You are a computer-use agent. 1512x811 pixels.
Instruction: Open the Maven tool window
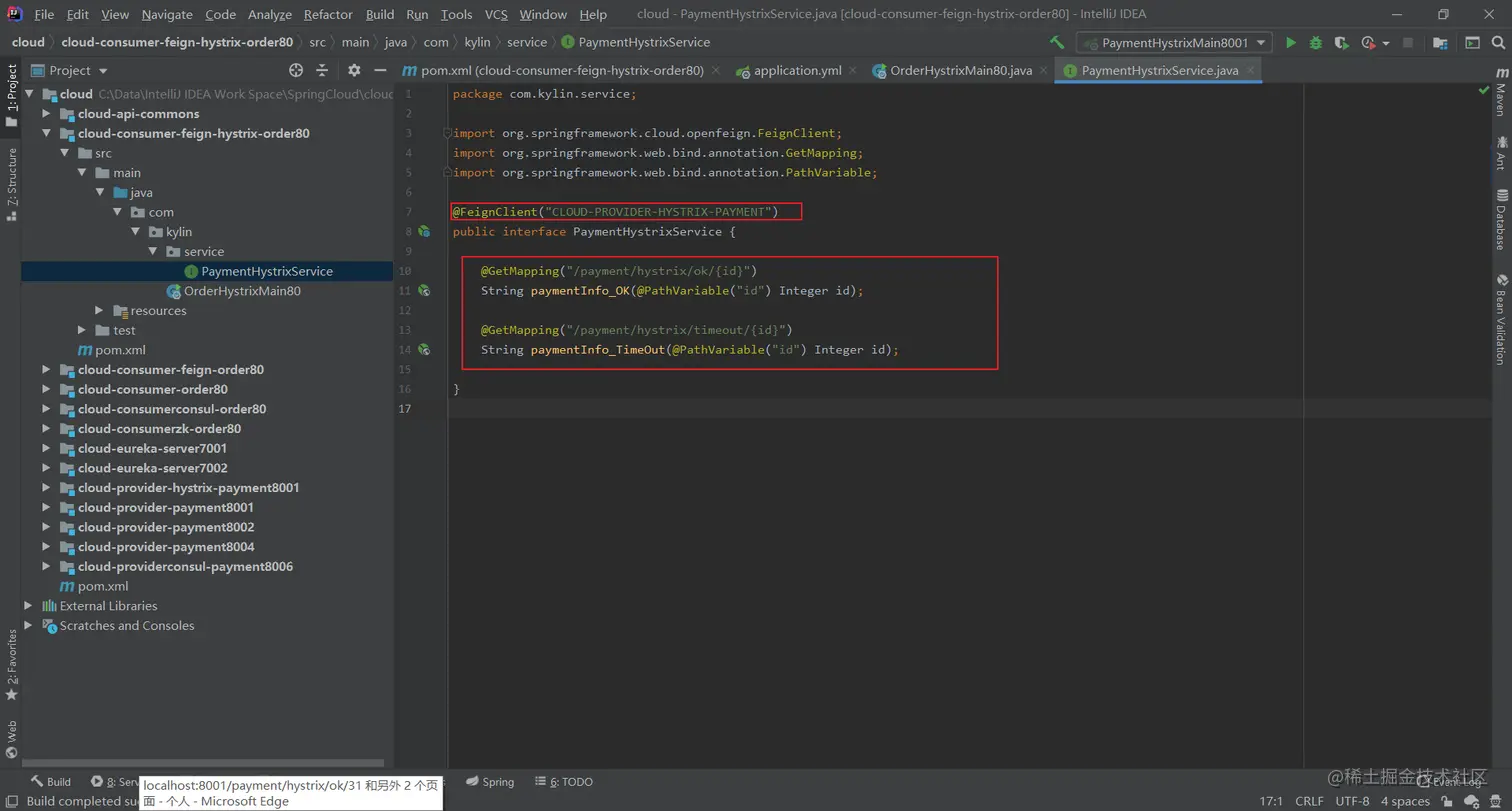tap(1501, 92)
